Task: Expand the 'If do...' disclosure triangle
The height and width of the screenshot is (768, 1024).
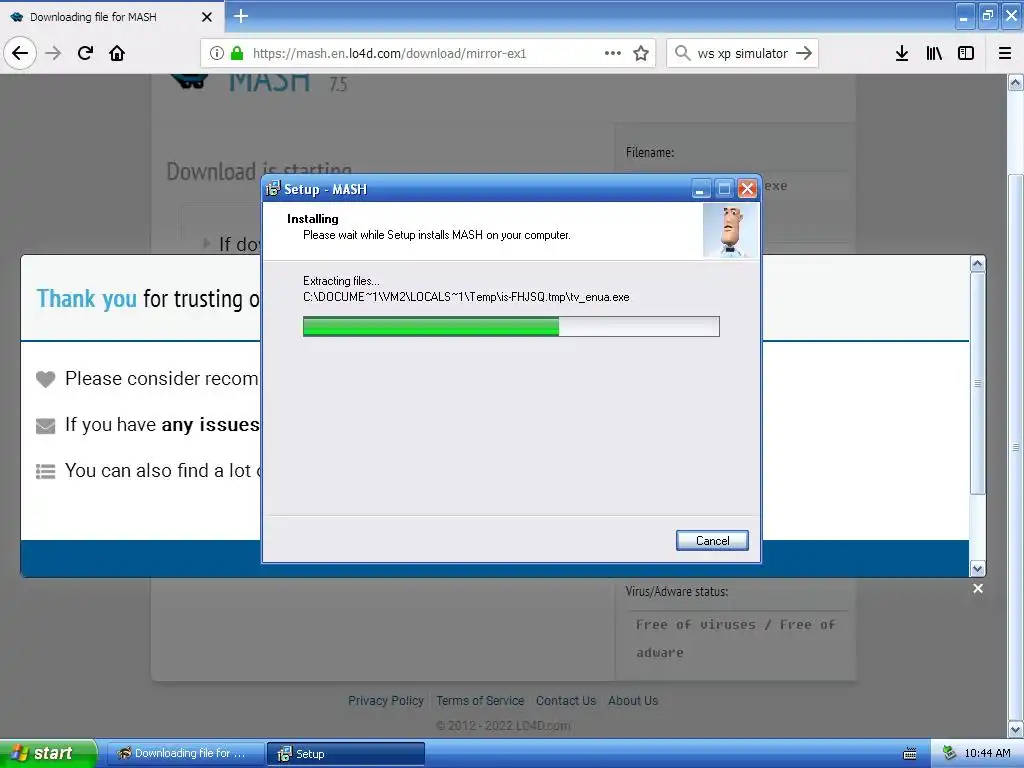Action: [207, 244]
